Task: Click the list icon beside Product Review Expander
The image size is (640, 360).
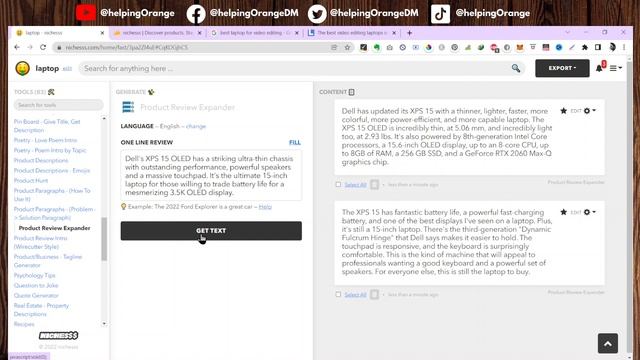Action: click(x=128, y=107)
